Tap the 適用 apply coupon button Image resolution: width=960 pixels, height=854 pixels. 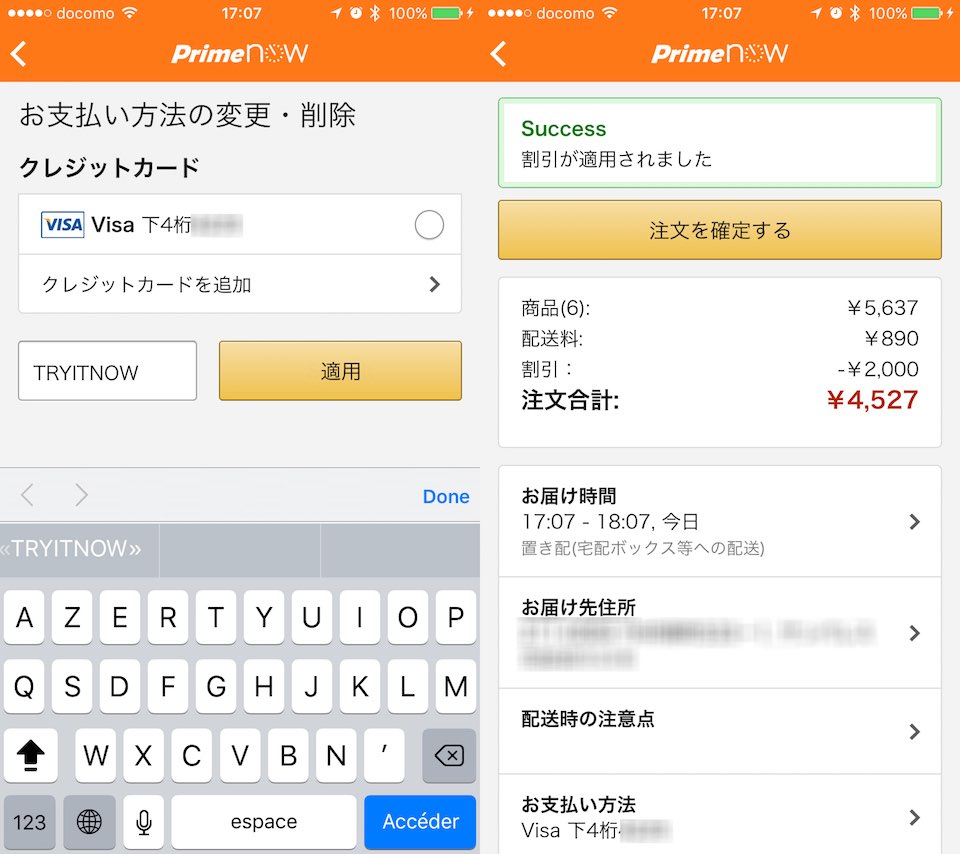pyautogui.click(x=340, y=371)
